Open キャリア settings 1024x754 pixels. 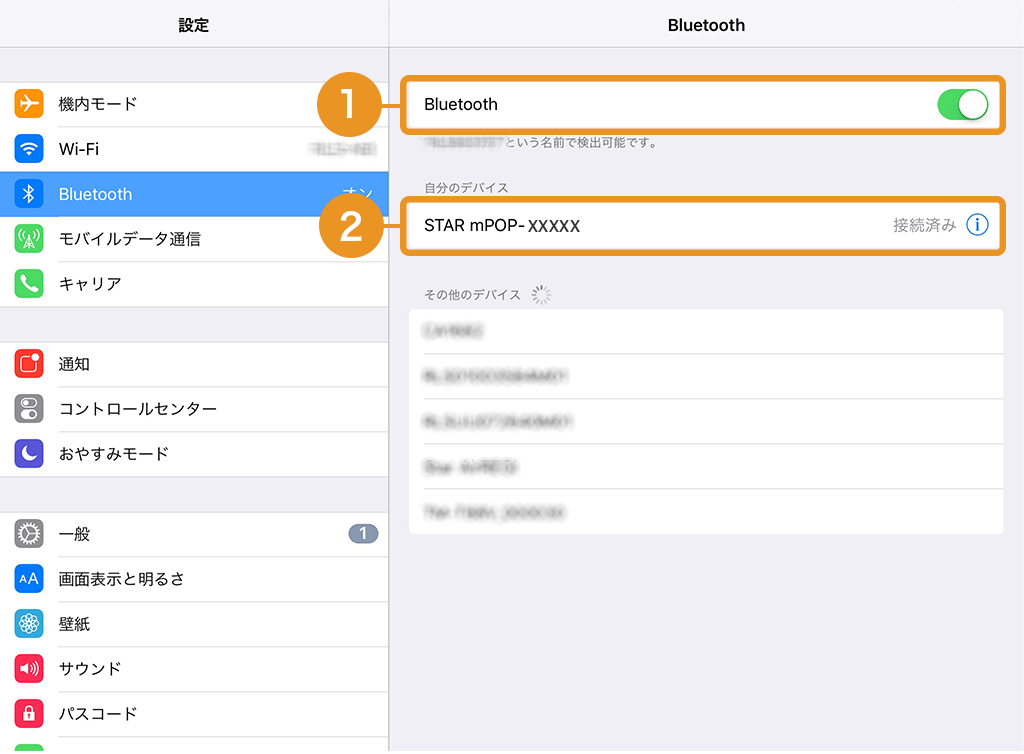click(x=194, y=284)
